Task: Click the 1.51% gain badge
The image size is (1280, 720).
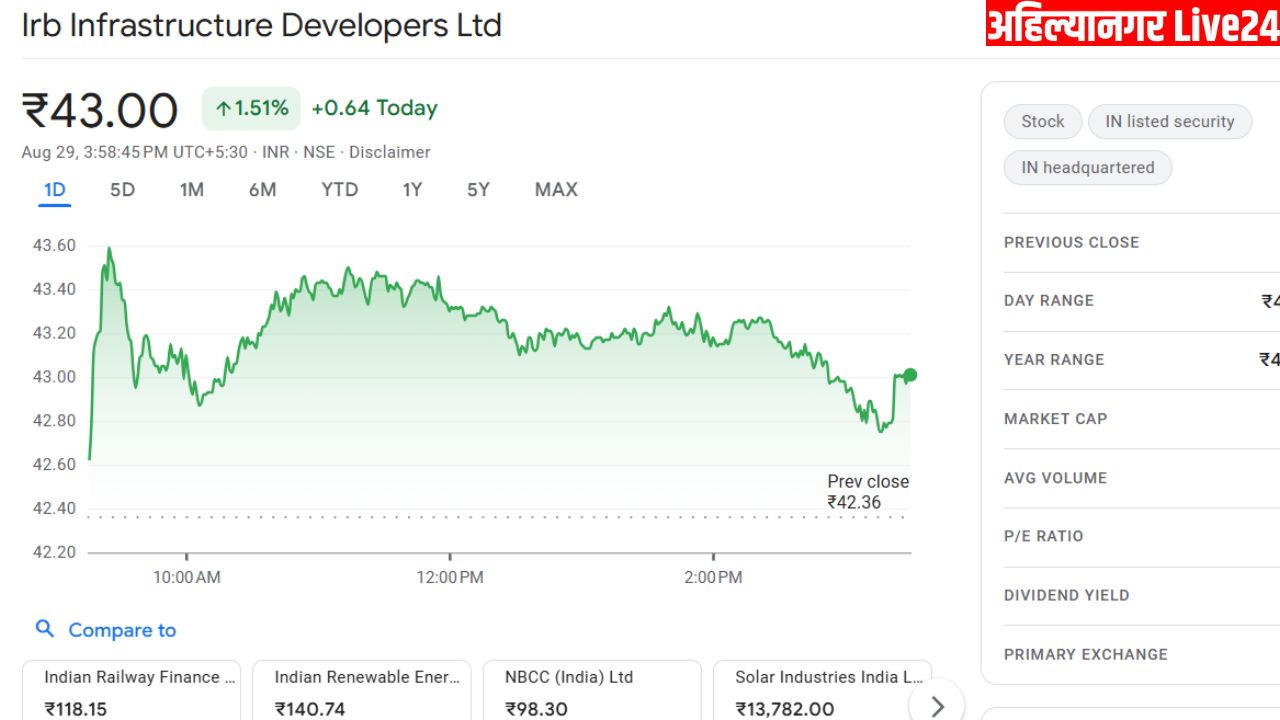Action: pos(251,108)
